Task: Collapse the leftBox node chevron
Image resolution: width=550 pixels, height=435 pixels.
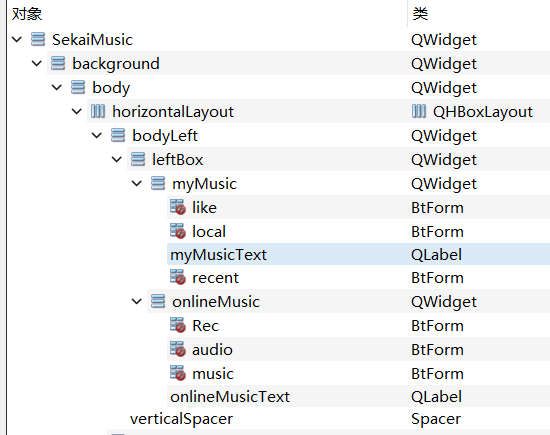Action: click(x=117, y=160)
